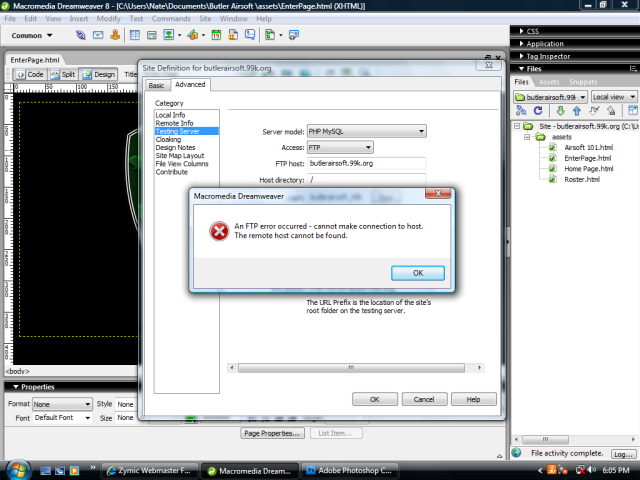Open the Font dropdown in Properties
This screenshot has height=480, width=640.
(62, 418)
